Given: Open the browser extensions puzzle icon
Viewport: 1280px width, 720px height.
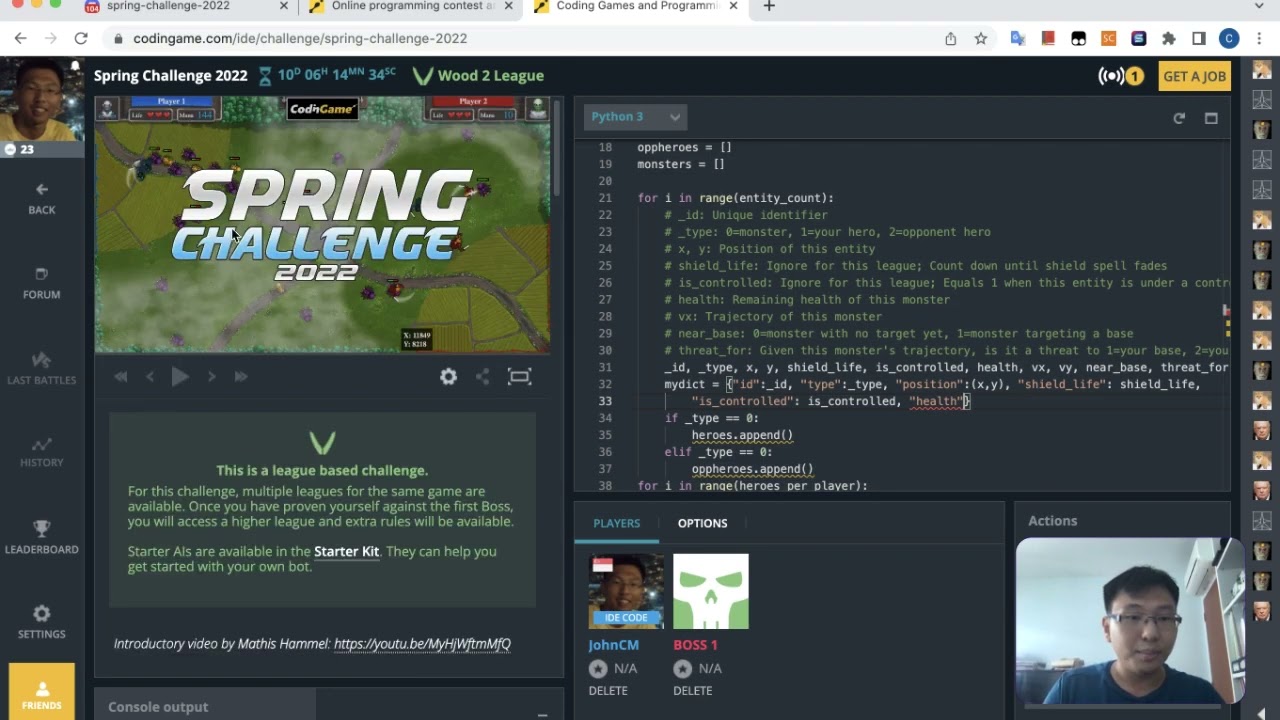Looking at the screenshot, I should [x=1168, y=39].
